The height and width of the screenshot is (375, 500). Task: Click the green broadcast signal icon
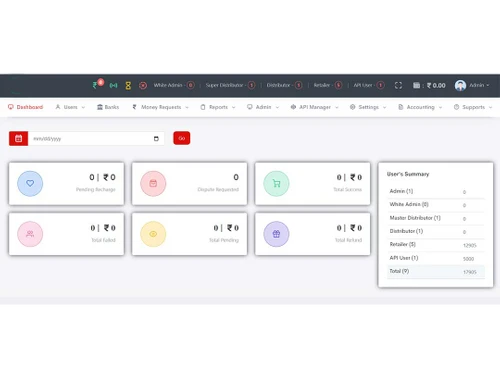[x=113, y=86]
